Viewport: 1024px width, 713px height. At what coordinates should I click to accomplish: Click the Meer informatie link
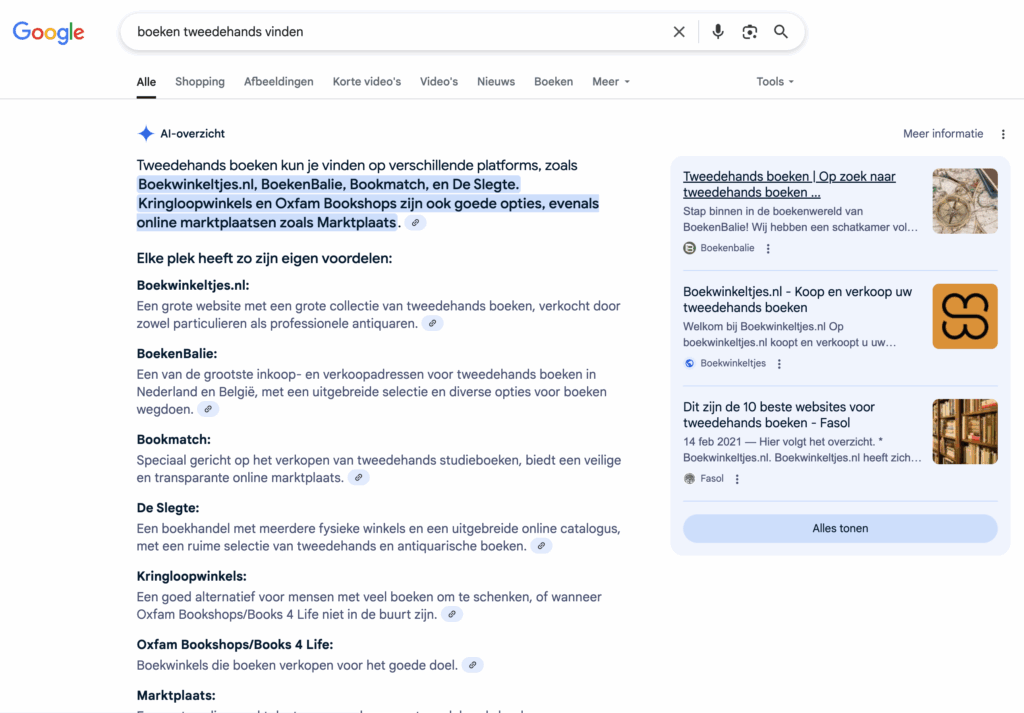tap(943, 134)
